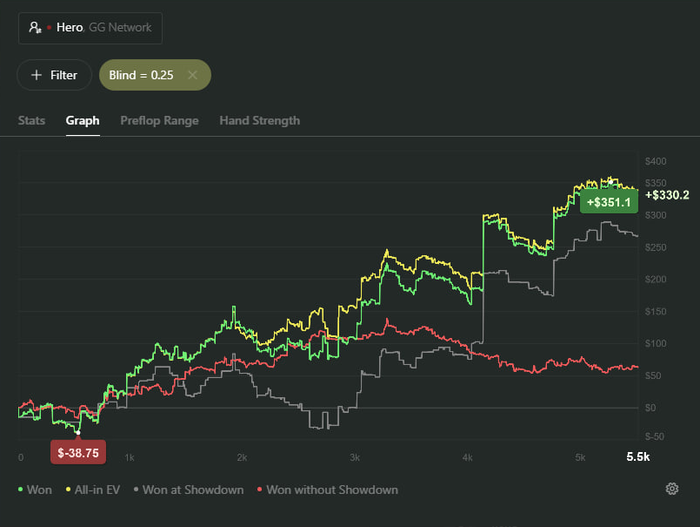Viewport: 700px width, 527px height.
Task: Click the red Won without Showdown legend dot
Action: coord(259,490)
